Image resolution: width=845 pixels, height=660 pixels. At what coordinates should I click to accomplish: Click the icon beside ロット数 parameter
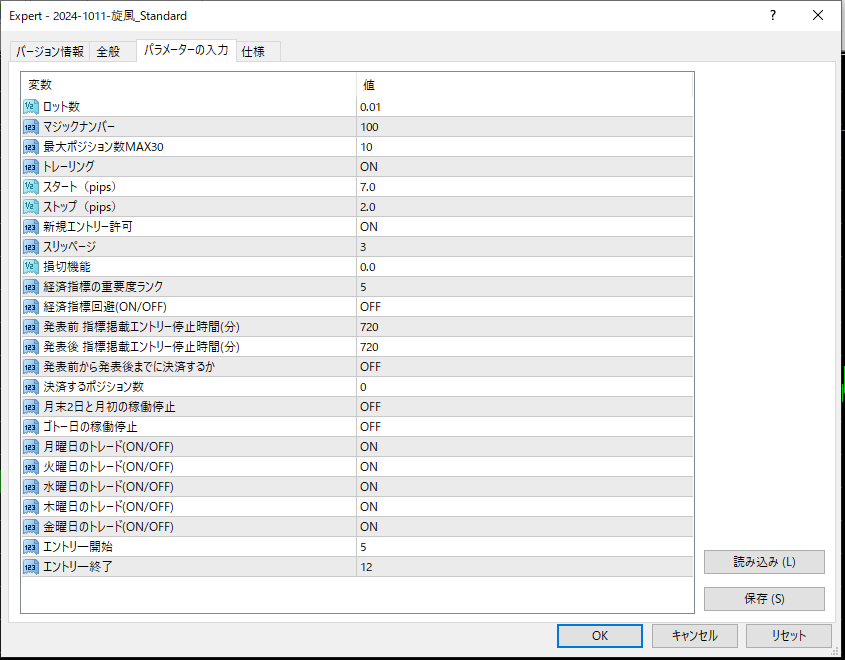(x=30, y=107)
